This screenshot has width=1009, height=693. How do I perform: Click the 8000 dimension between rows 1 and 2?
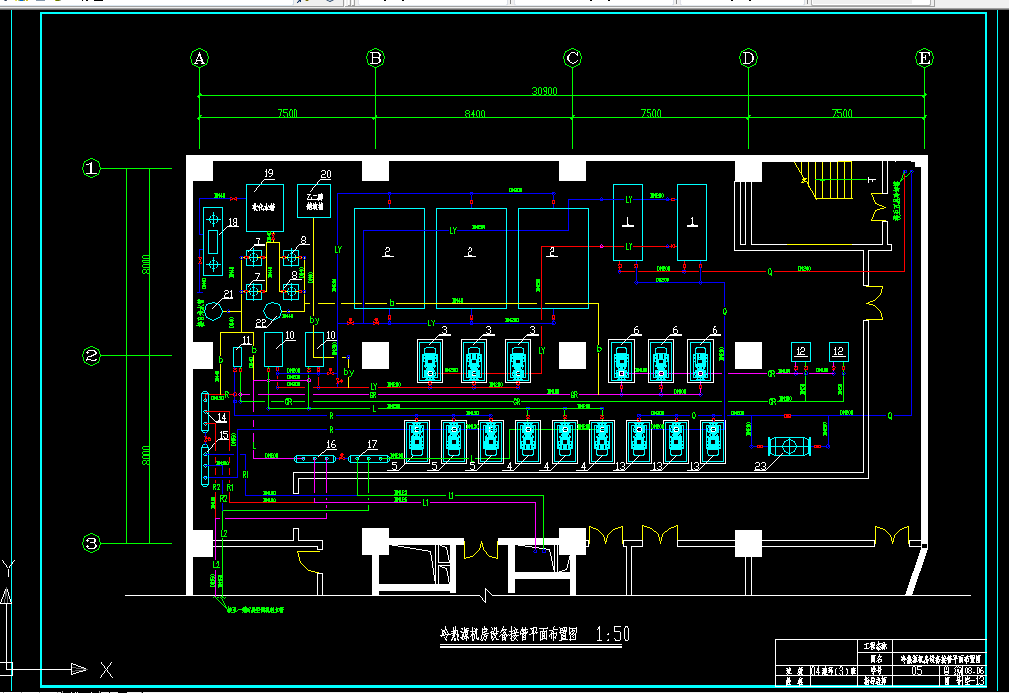pos(145,264)
